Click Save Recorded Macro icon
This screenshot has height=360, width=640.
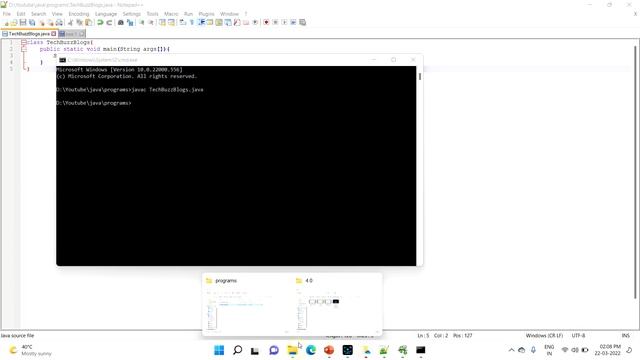[302, 22]
